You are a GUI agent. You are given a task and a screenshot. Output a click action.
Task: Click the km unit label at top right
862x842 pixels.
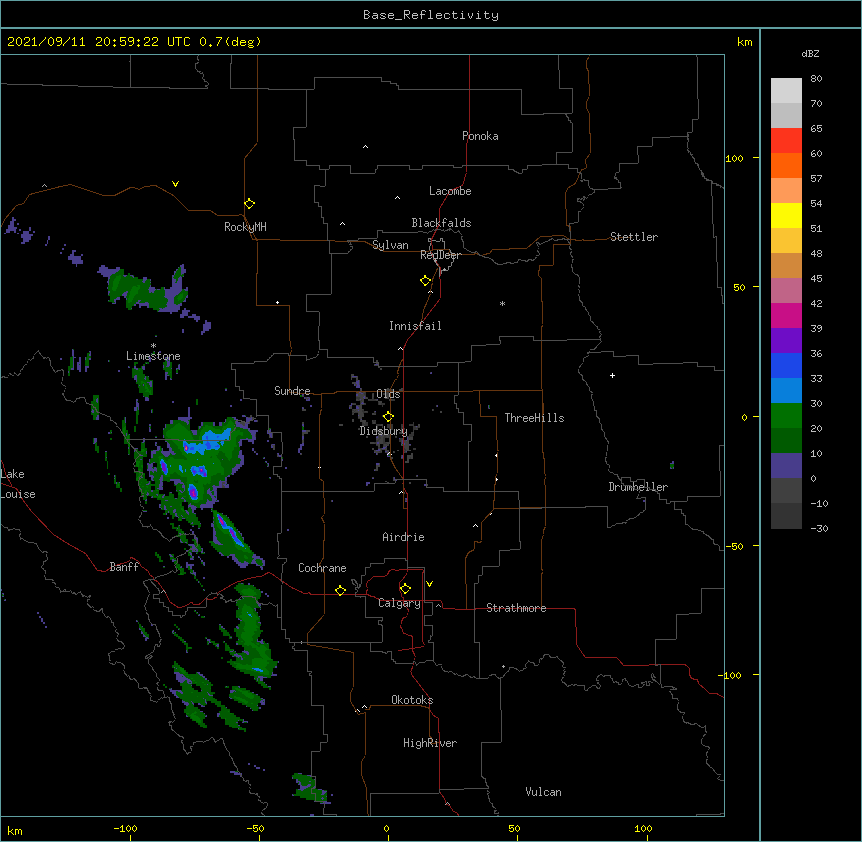[745, 42]
